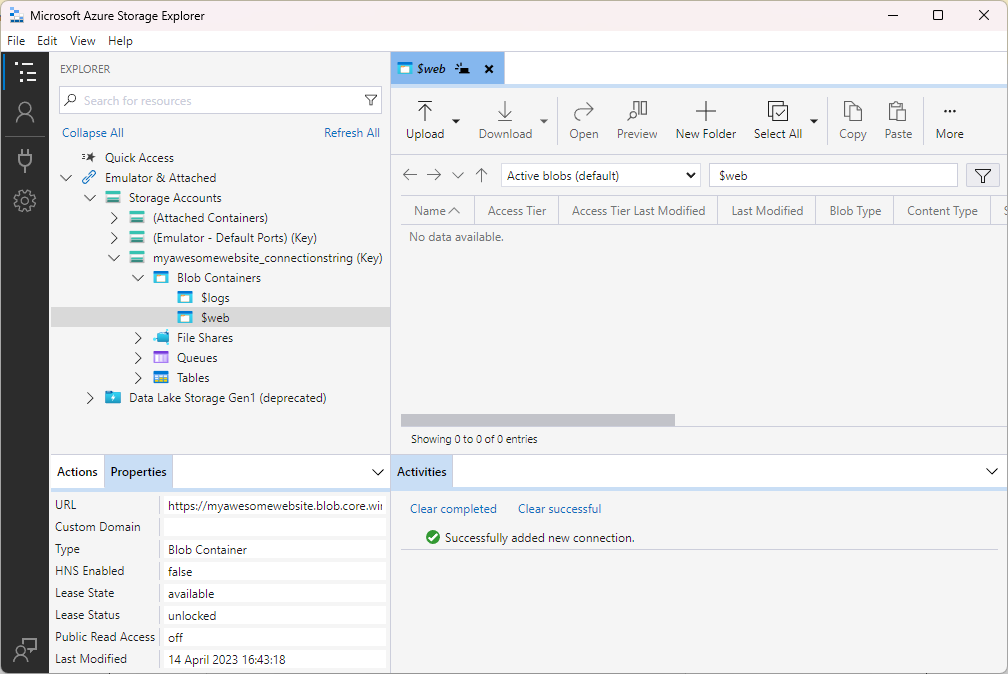The width and height of the screenshot is (1008, 674).
Task: Open the Connect dialog plug icon
Action: (x=25, y=160)
